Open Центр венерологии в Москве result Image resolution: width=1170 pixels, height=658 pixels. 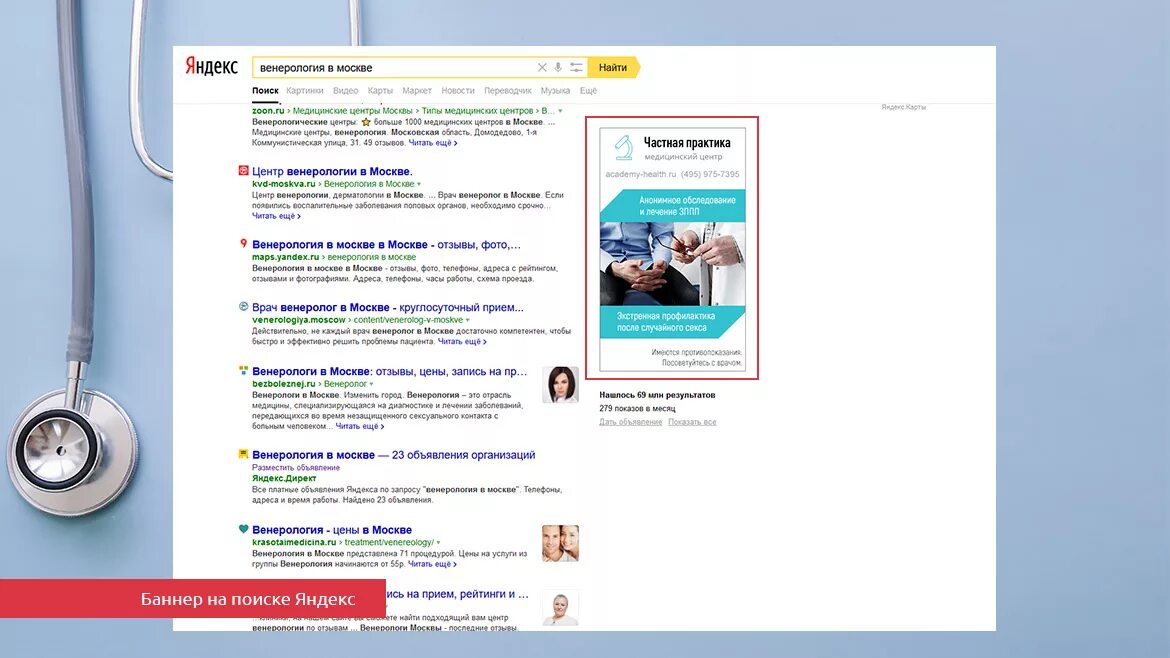tap(332, 171)
